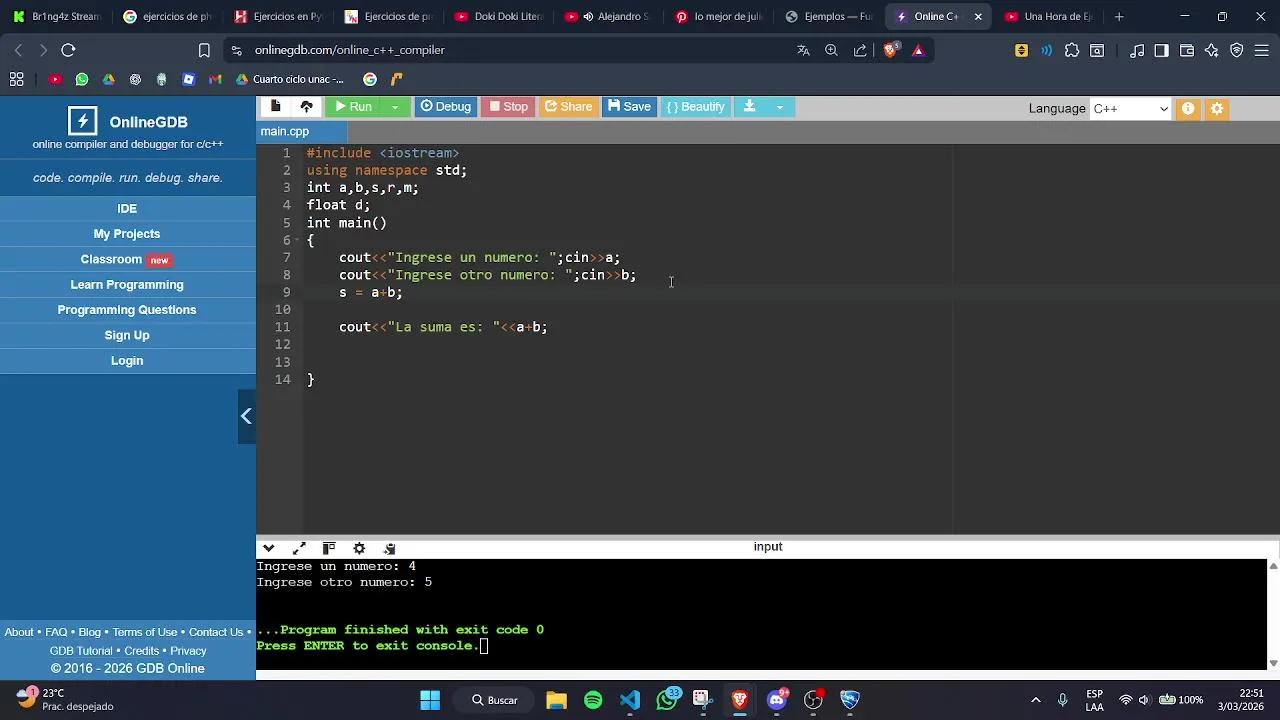This screenshot has height=720, width=1280.
Task: Show hidden icons in the system tray
Action: (1035, 700)
